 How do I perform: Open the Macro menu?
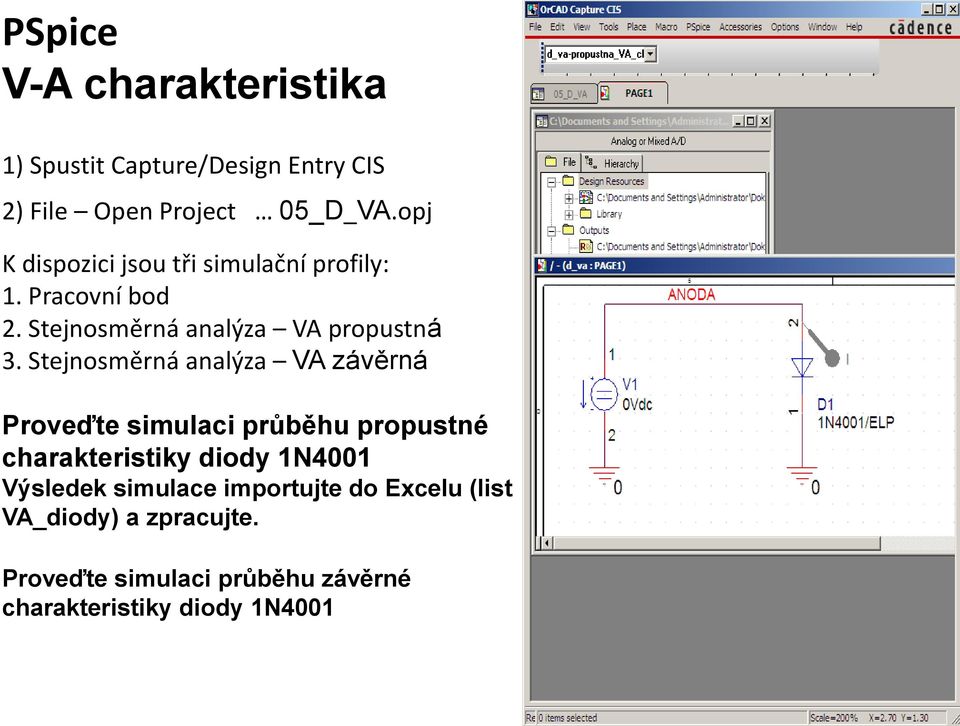(666, 27)
